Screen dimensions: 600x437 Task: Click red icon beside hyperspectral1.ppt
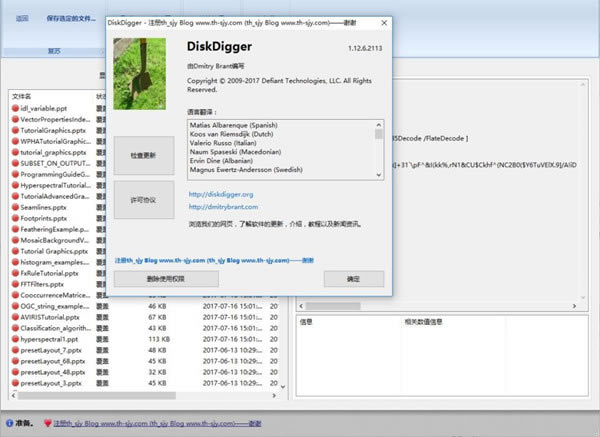point(15,339)
